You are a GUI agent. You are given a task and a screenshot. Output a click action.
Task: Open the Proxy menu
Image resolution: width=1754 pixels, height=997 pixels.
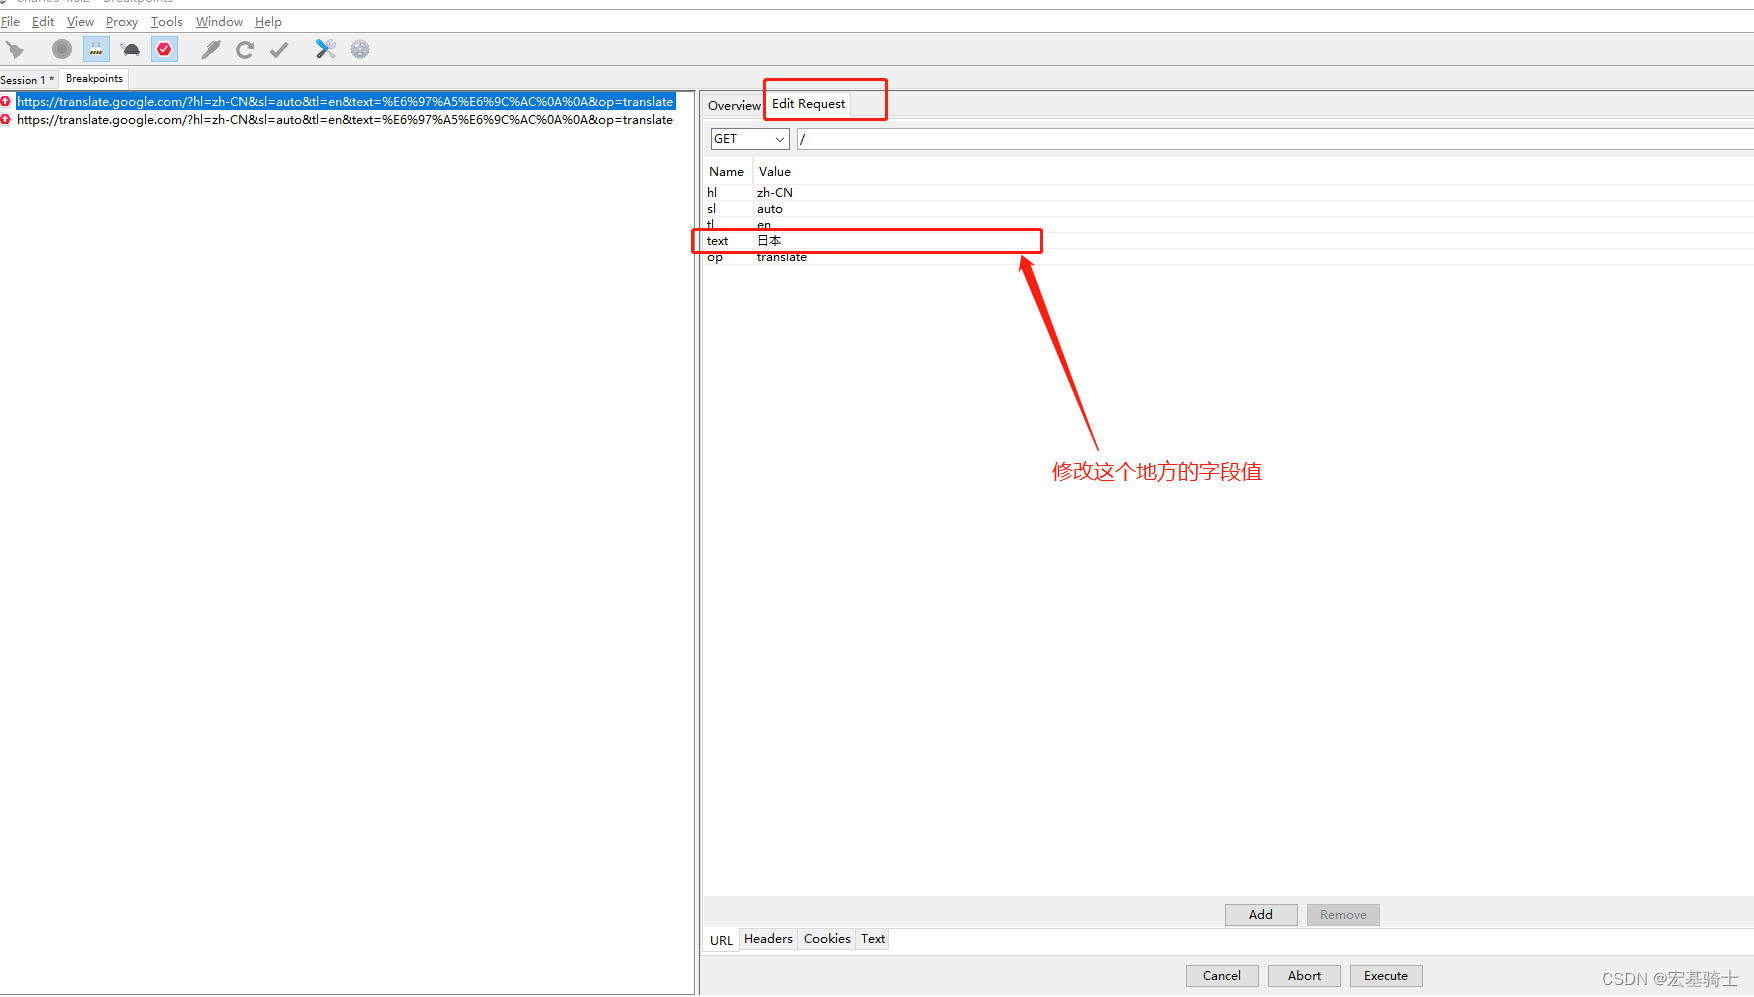tap(122, 22)
